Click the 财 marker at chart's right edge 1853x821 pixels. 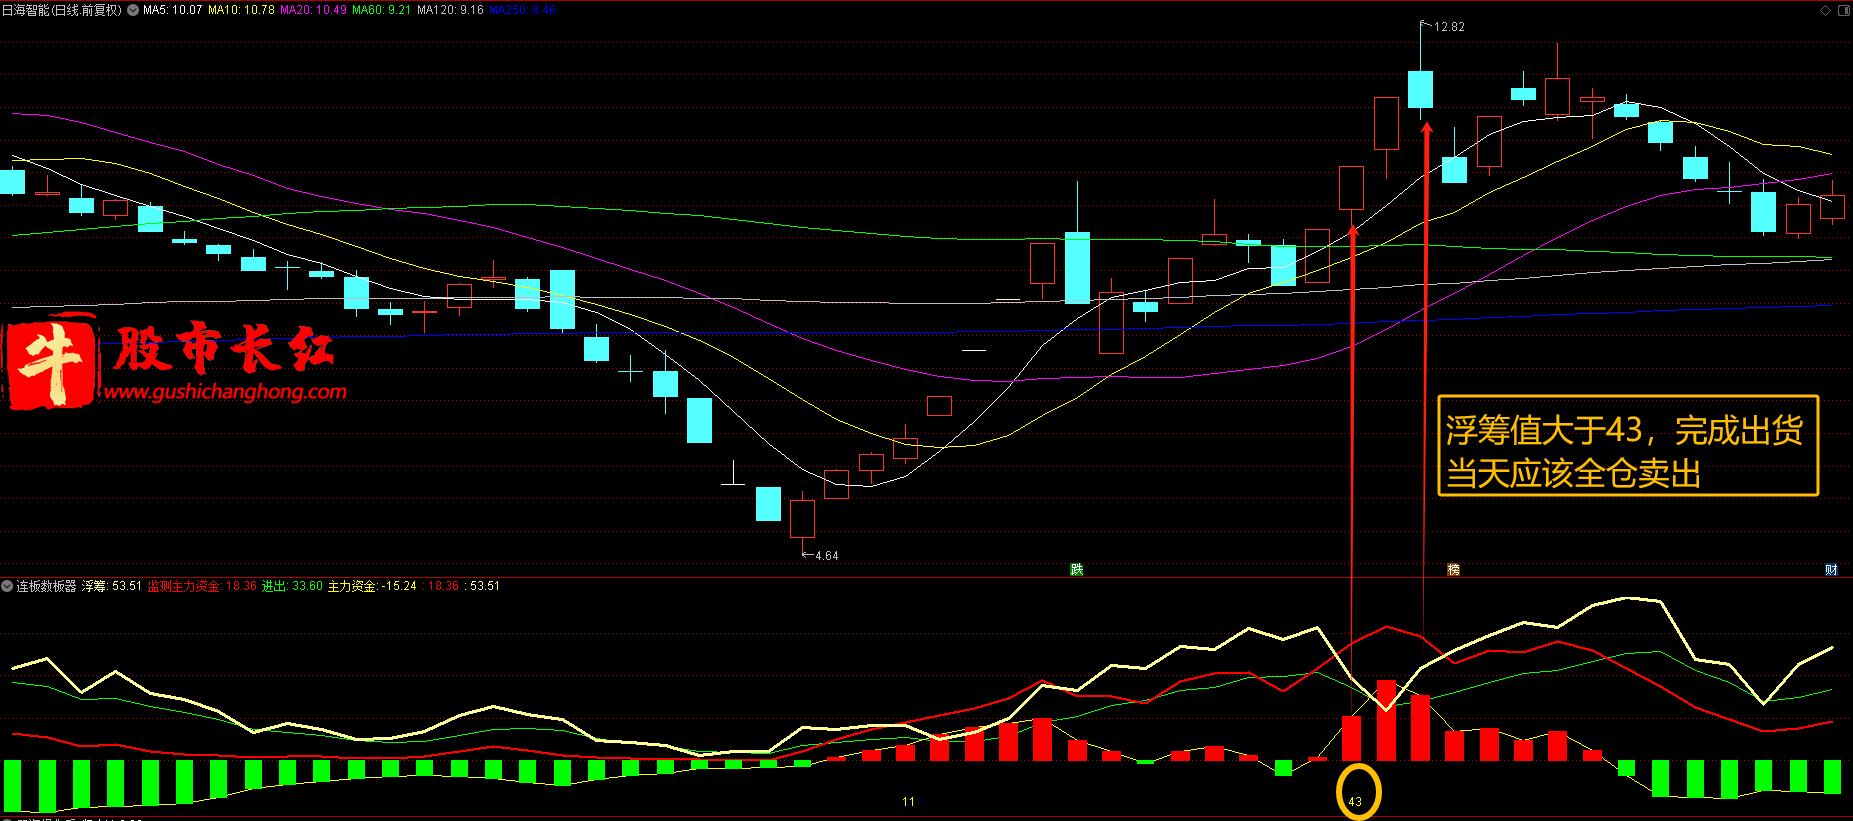[1831, 570]
